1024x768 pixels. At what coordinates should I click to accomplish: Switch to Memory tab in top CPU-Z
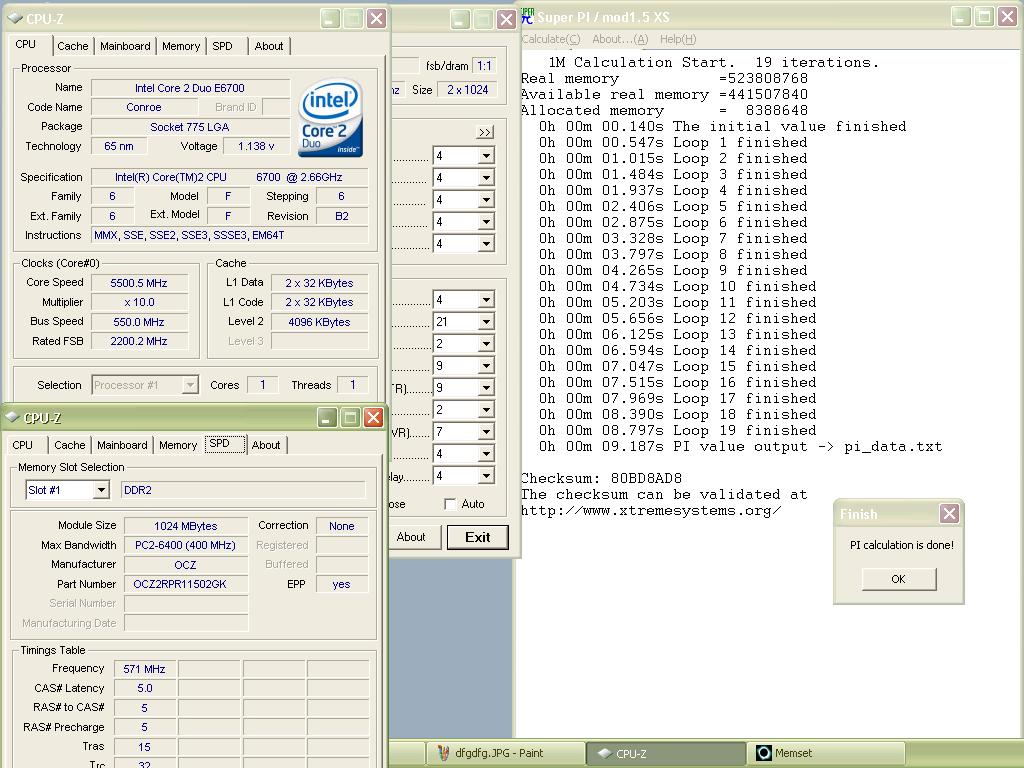point(181,46)
